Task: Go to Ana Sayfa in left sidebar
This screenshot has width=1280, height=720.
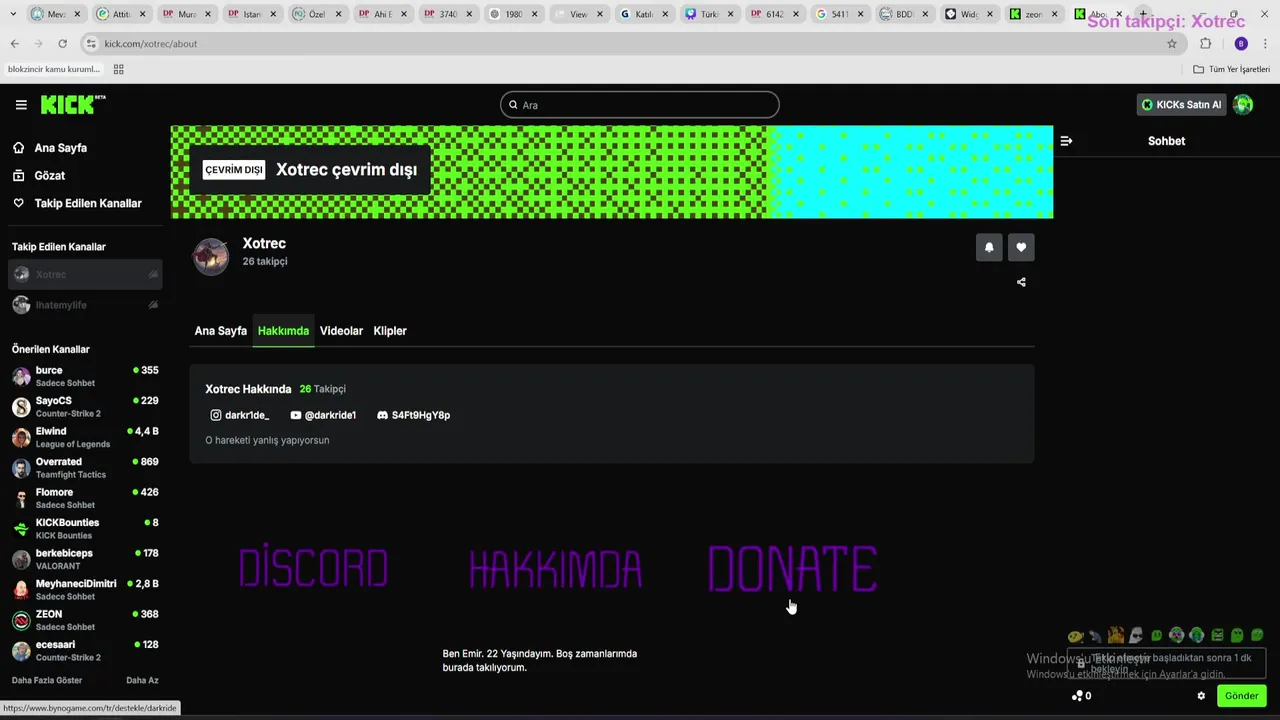Action: tap(50, 148)
